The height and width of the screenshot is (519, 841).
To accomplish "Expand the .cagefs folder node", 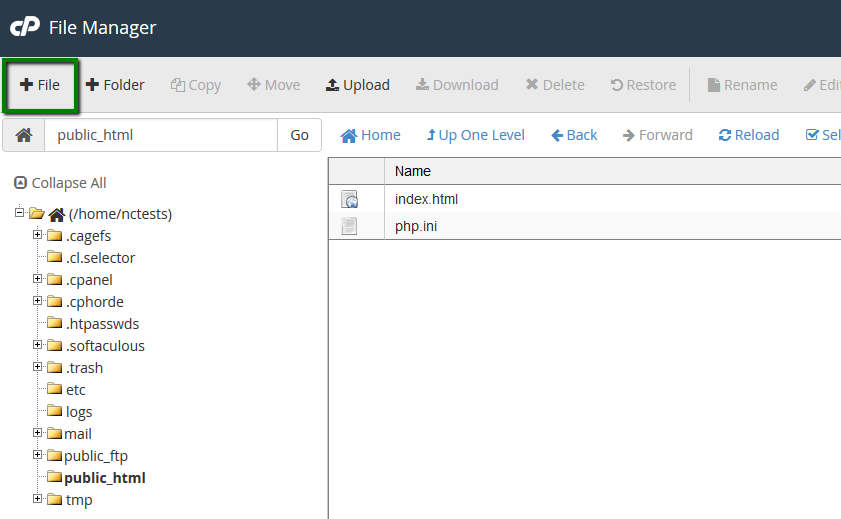I will point(37,235).
